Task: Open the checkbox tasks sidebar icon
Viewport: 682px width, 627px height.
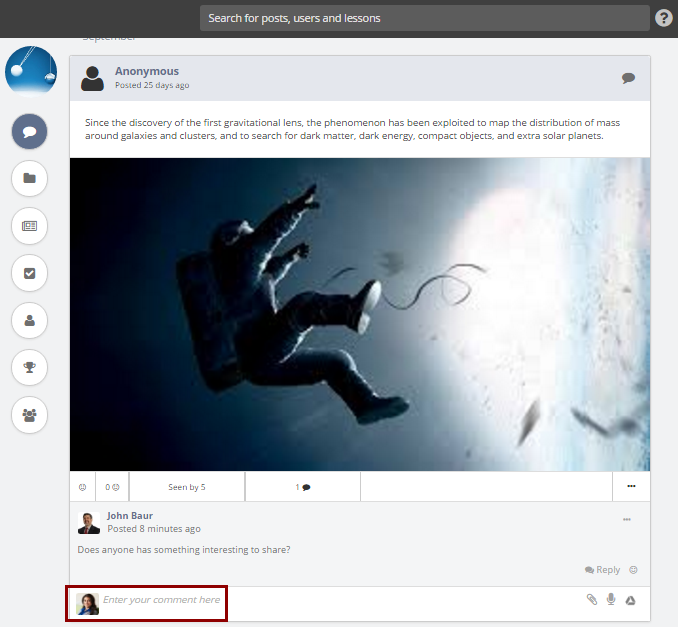Action: 29,273
